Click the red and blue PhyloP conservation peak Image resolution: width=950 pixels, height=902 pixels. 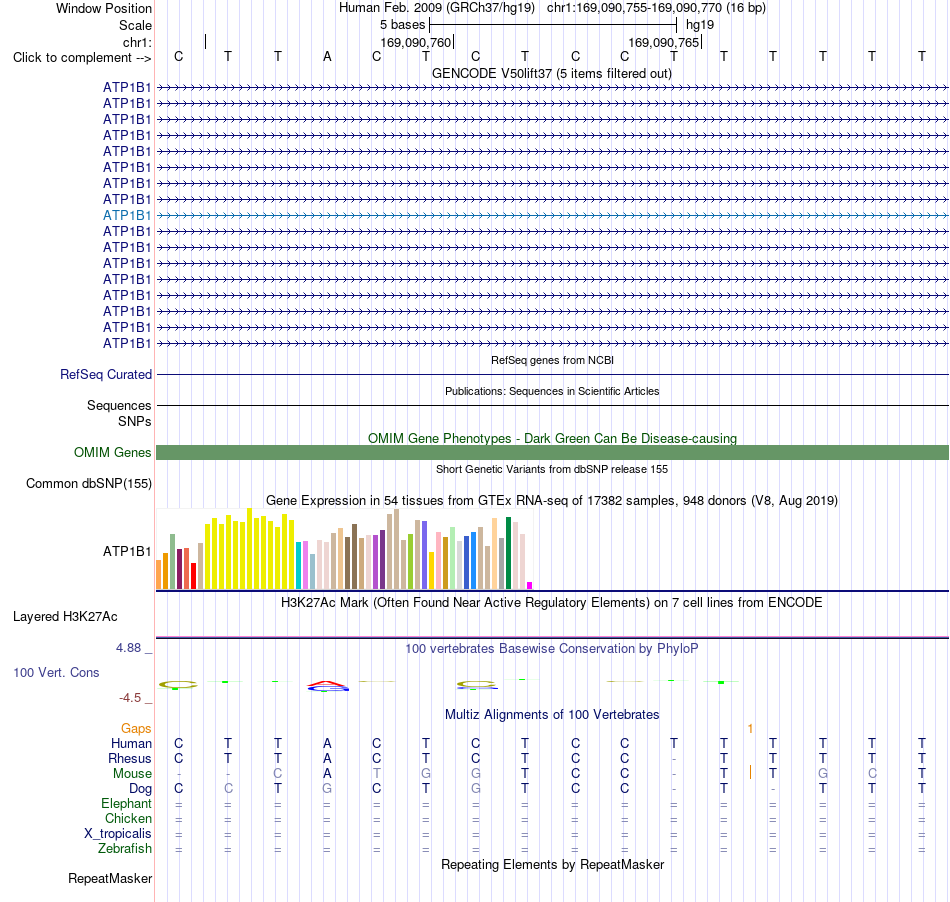coord(328,686)
